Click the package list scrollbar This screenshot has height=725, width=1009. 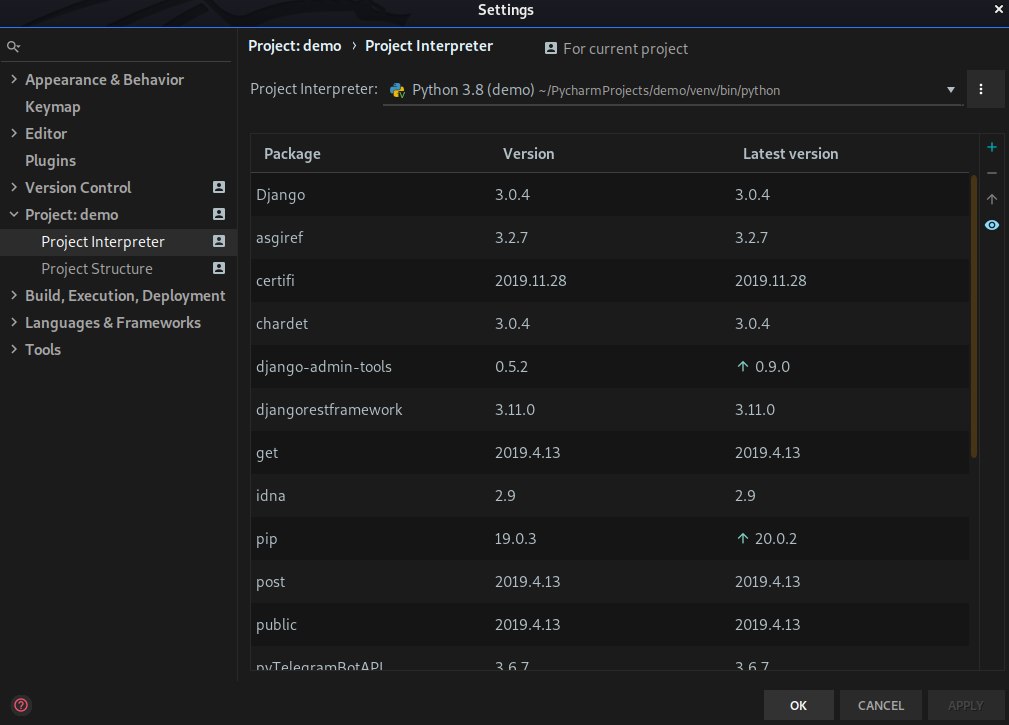coord(974,316)
